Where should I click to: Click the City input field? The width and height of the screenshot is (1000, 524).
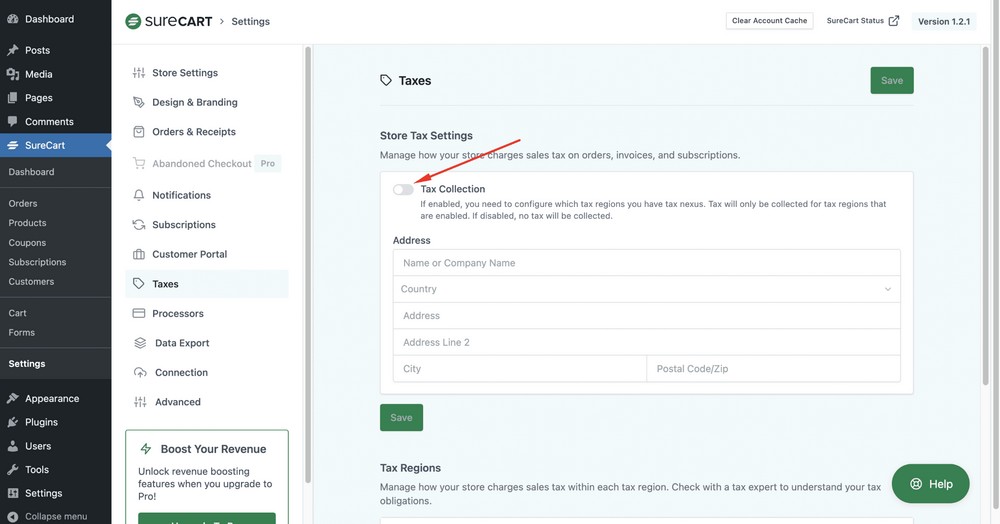pos(520,368)
